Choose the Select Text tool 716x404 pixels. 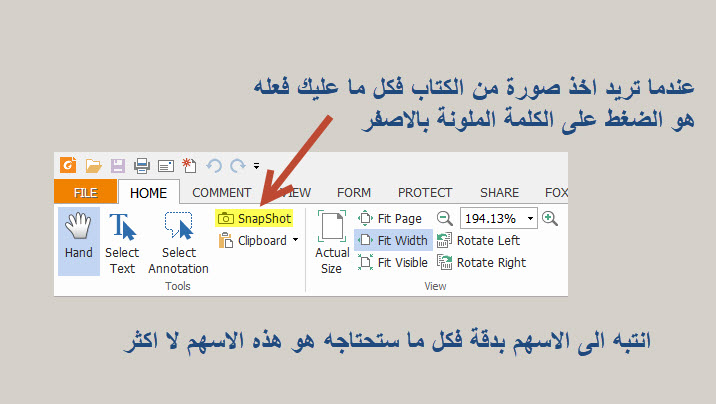(x=122, y=238)
